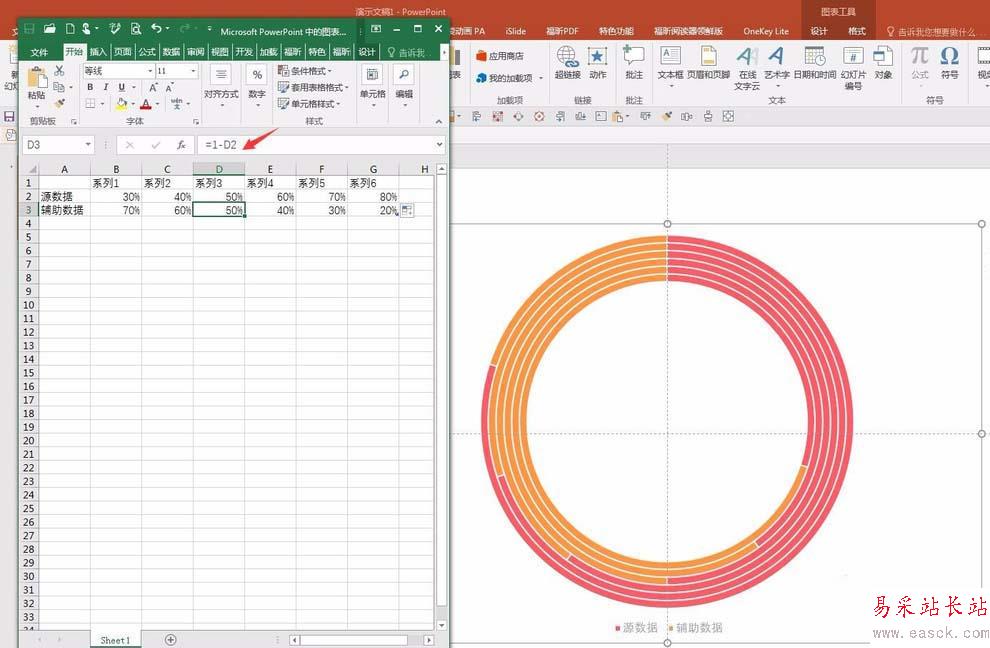
Task: Insert an object (对象) in PowerPoint
Action: coord(883,63)
